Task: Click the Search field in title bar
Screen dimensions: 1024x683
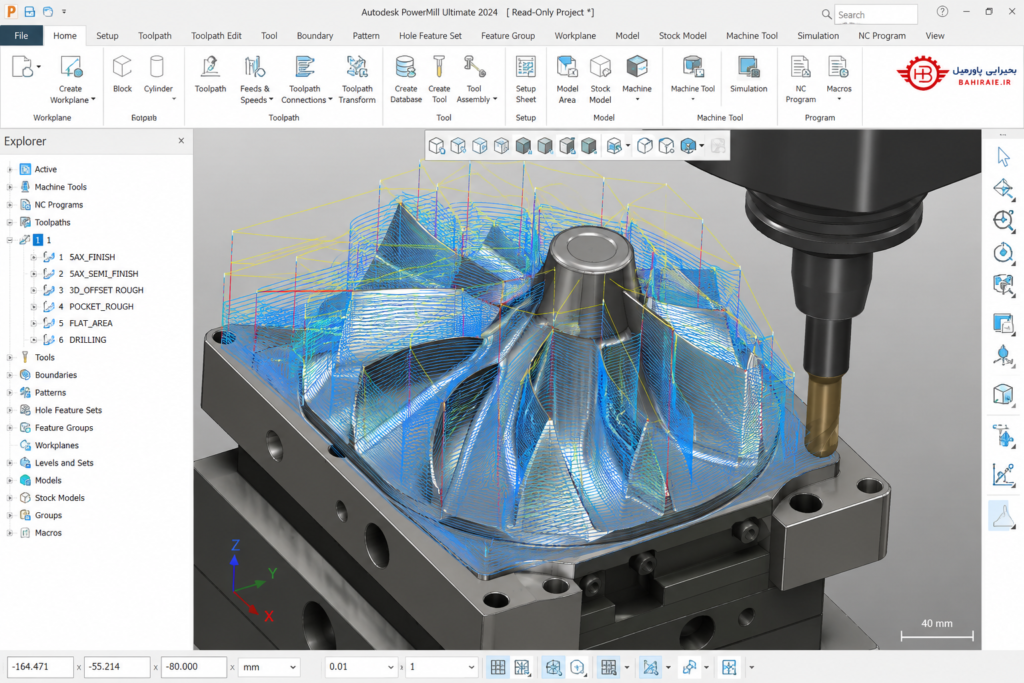Action: click(x=876, y=14)
